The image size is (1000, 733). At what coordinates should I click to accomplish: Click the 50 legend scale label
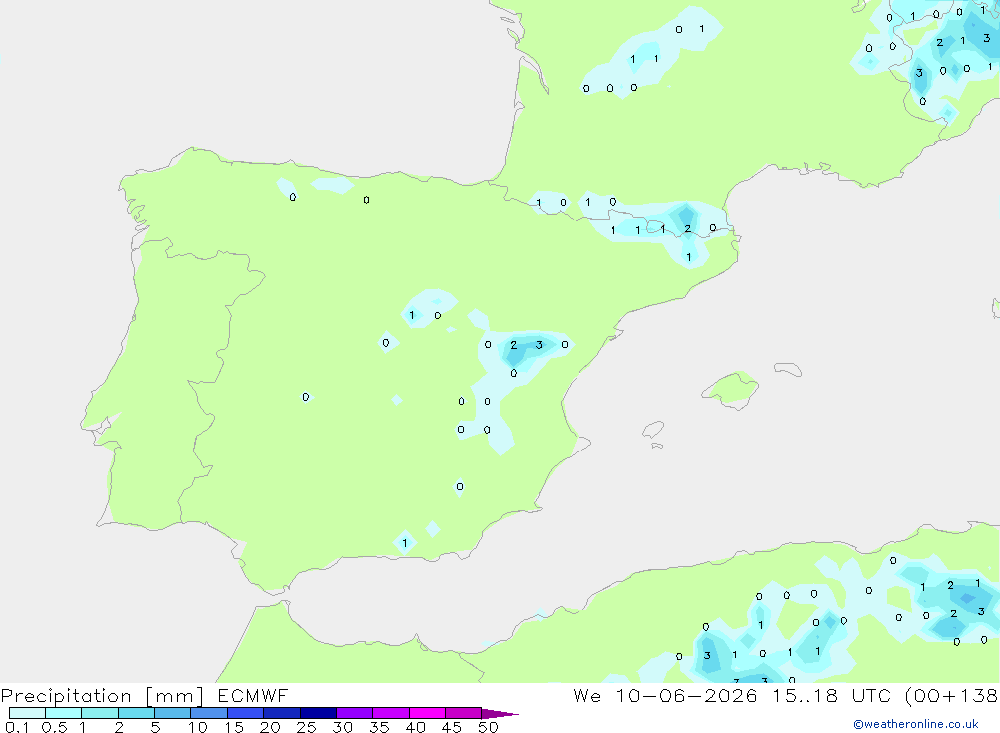click(x=489, y=727)
